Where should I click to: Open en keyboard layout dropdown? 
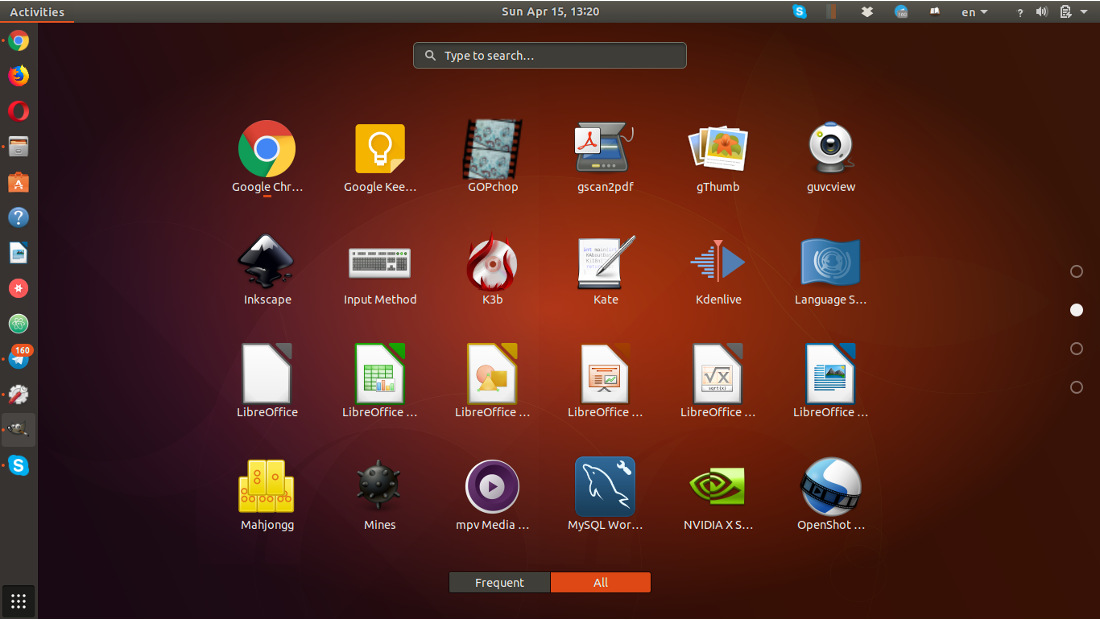[974, 12]
